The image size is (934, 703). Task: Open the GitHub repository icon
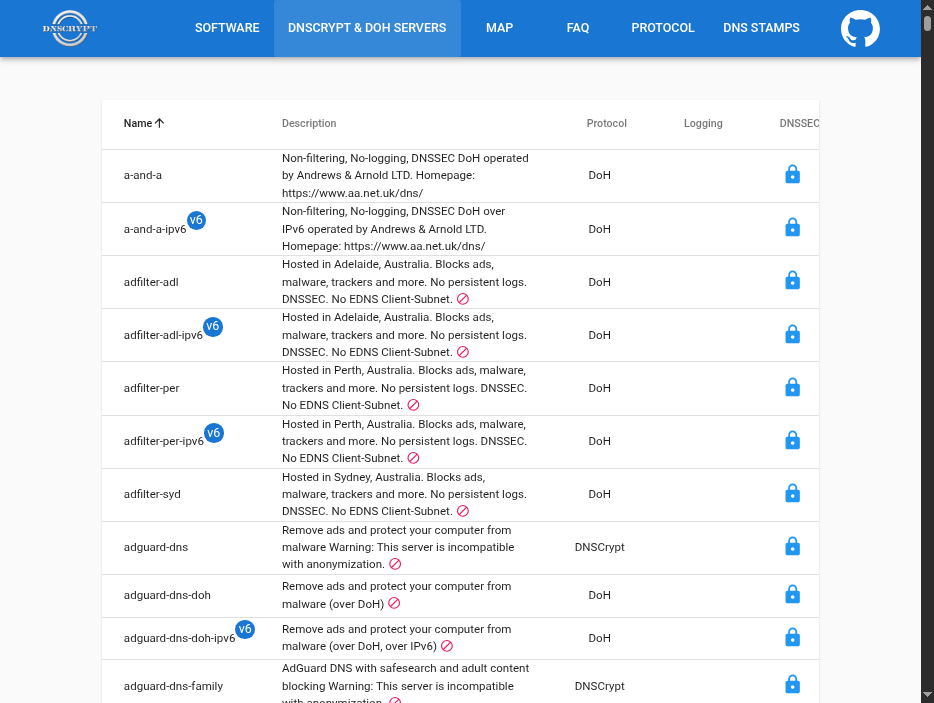coord(860,28)
